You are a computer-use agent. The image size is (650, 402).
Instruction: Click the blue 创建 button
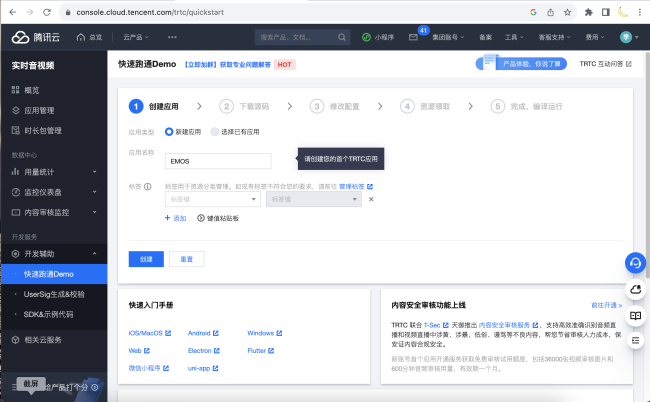[x=146, y=259]
